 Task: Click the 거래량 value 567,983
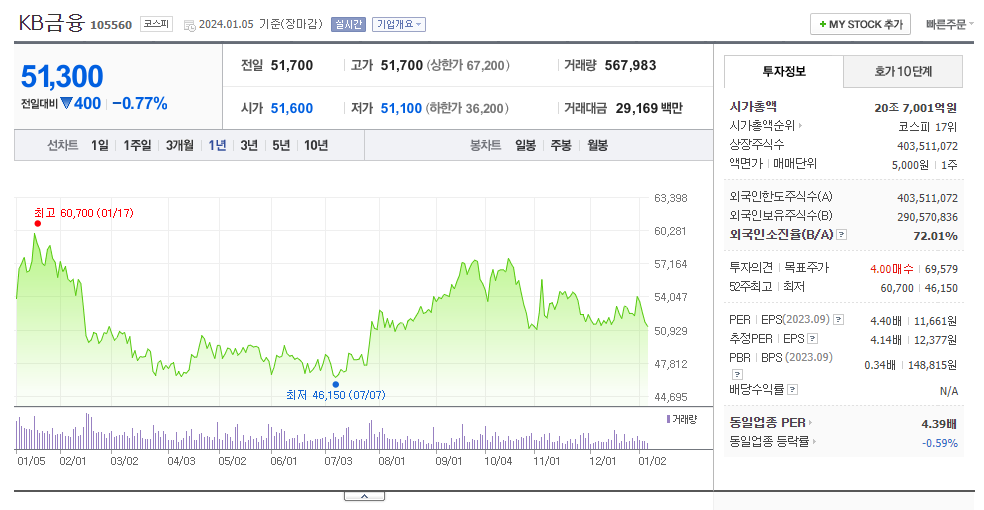point(631,65)
